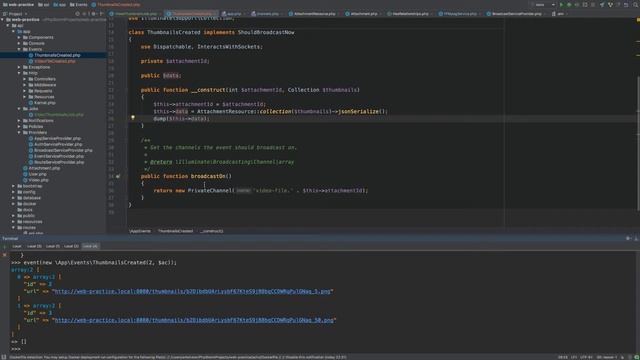Click __construct() breadcrumb below the editor
This screenshot has height=360, width=640.
[x=212, y=231]
